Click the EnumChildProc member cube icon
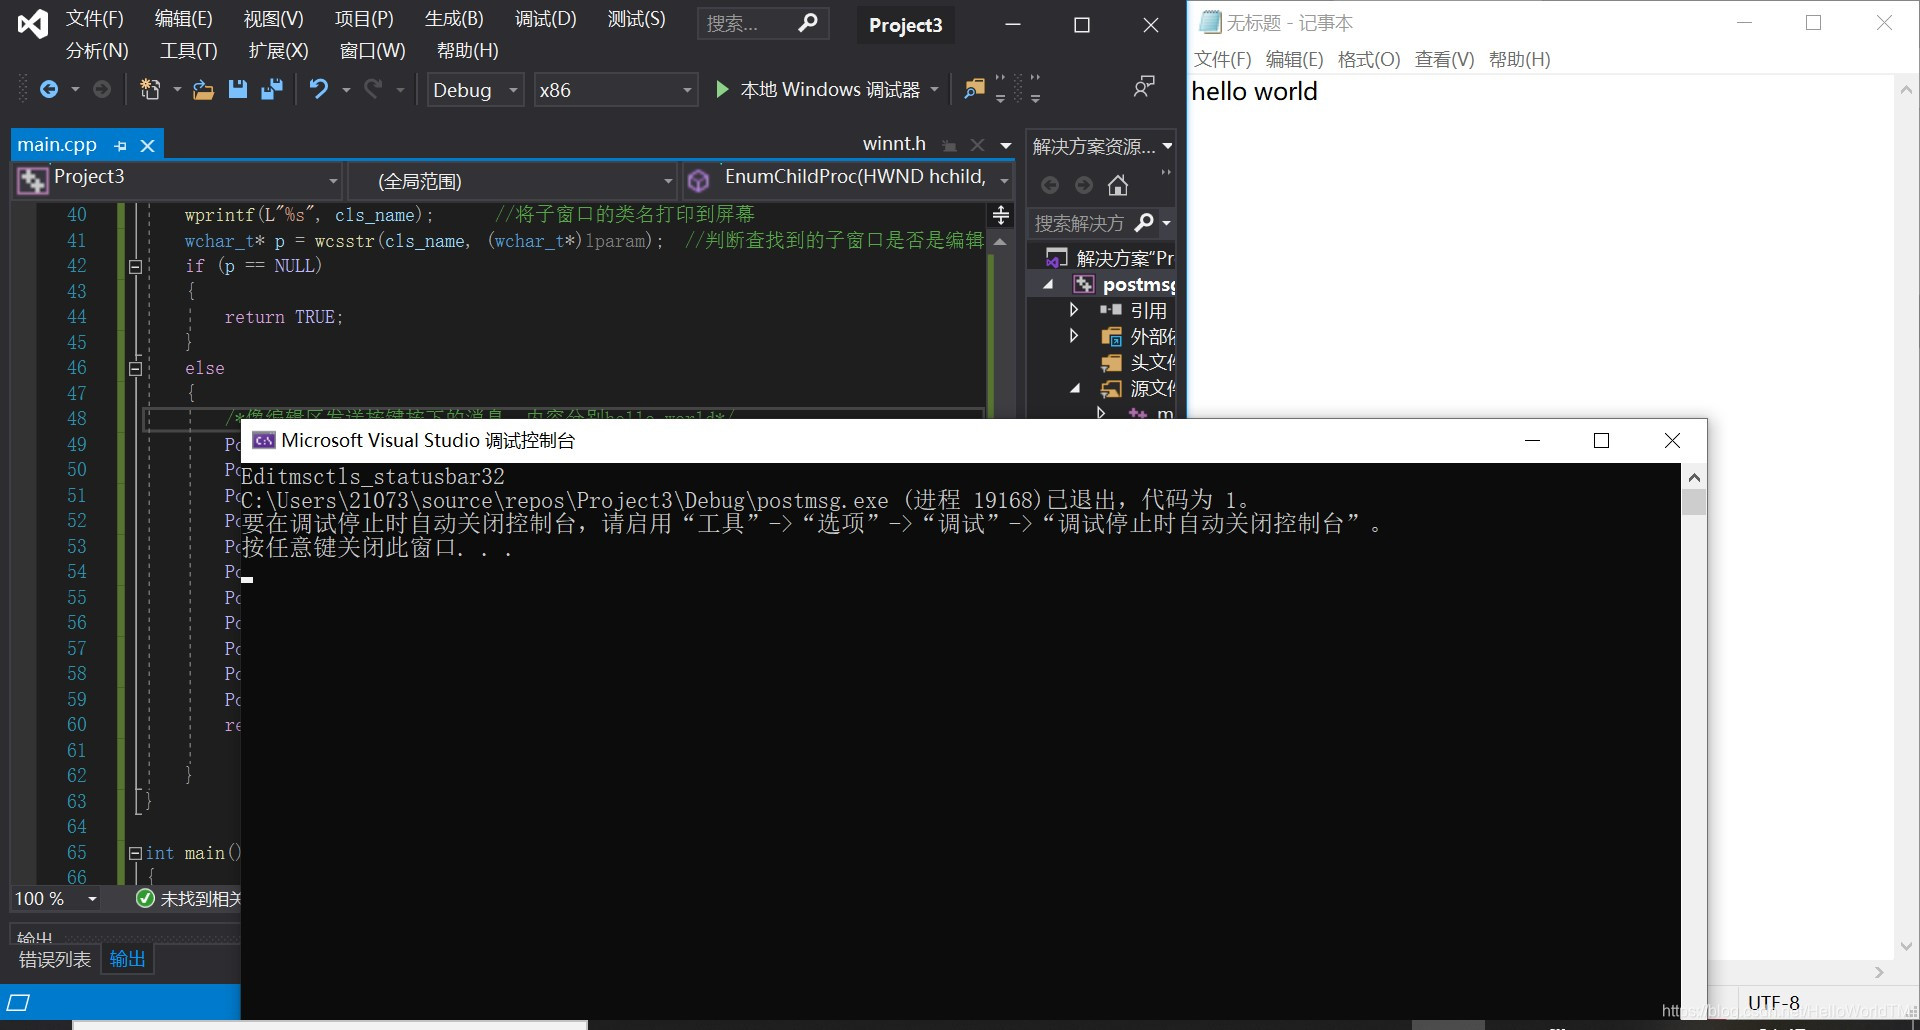Viewport: 1920px width, 1030px height. (698, 180)
